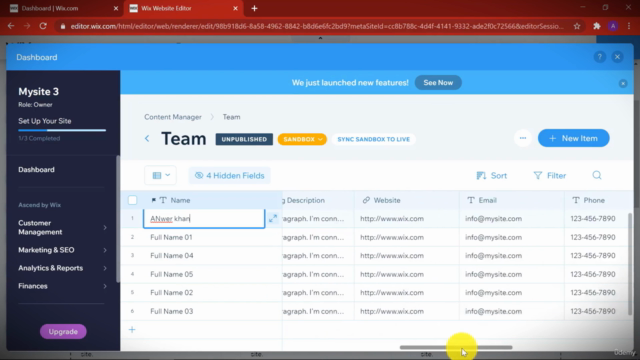This screenshot has width=640, height=360.
Task: Close the Dashboard panel
Action: (x=617, y=57)
